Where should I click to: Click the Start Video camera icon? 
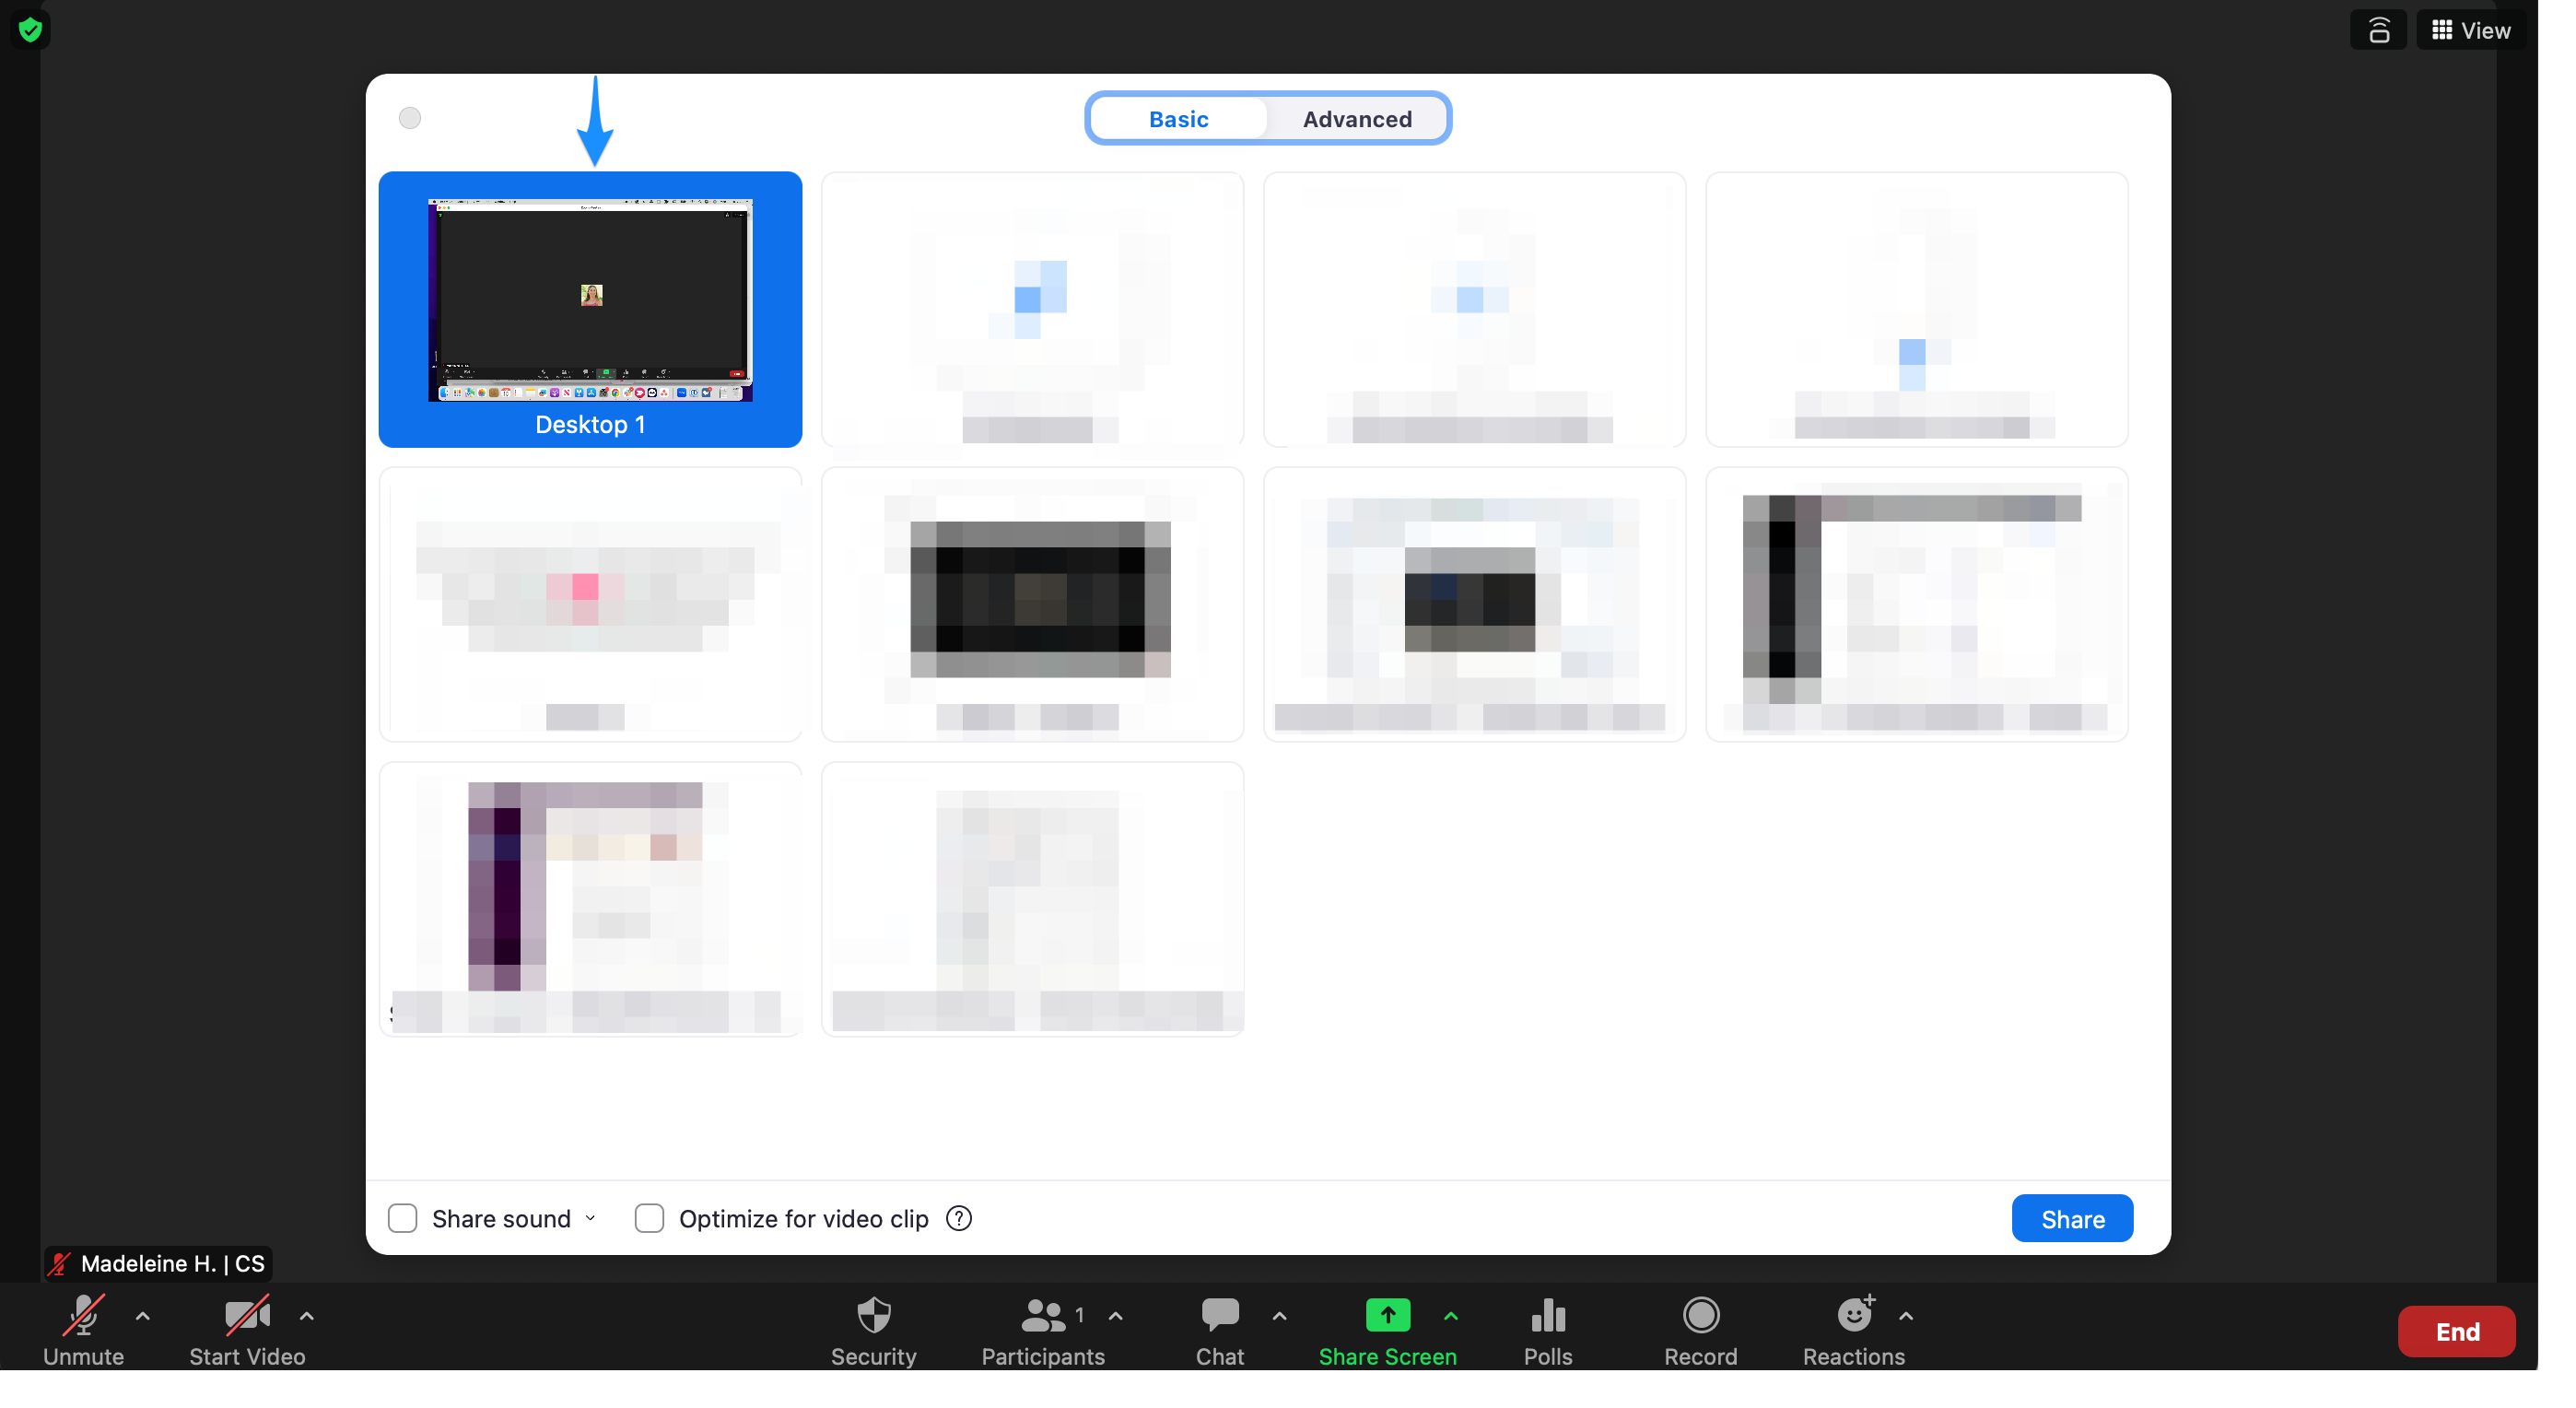(246, 1315)
